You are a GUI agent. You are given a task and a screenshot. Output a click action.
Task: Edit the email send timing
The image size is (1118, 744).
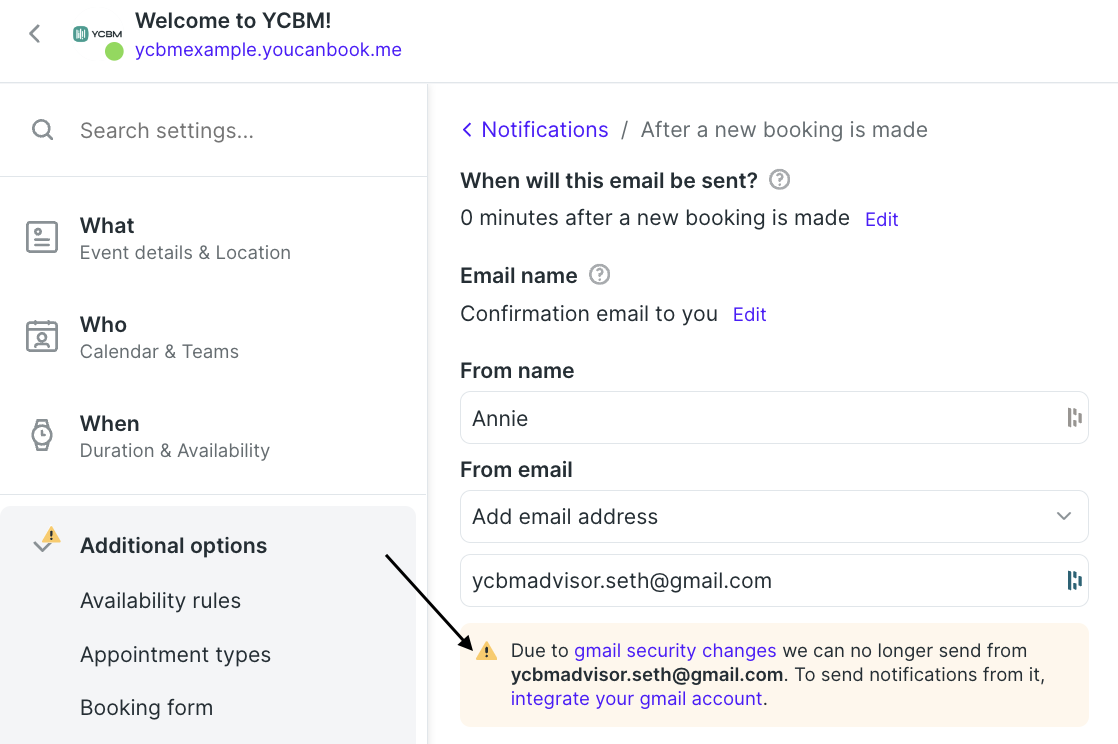tap(881, 220)
